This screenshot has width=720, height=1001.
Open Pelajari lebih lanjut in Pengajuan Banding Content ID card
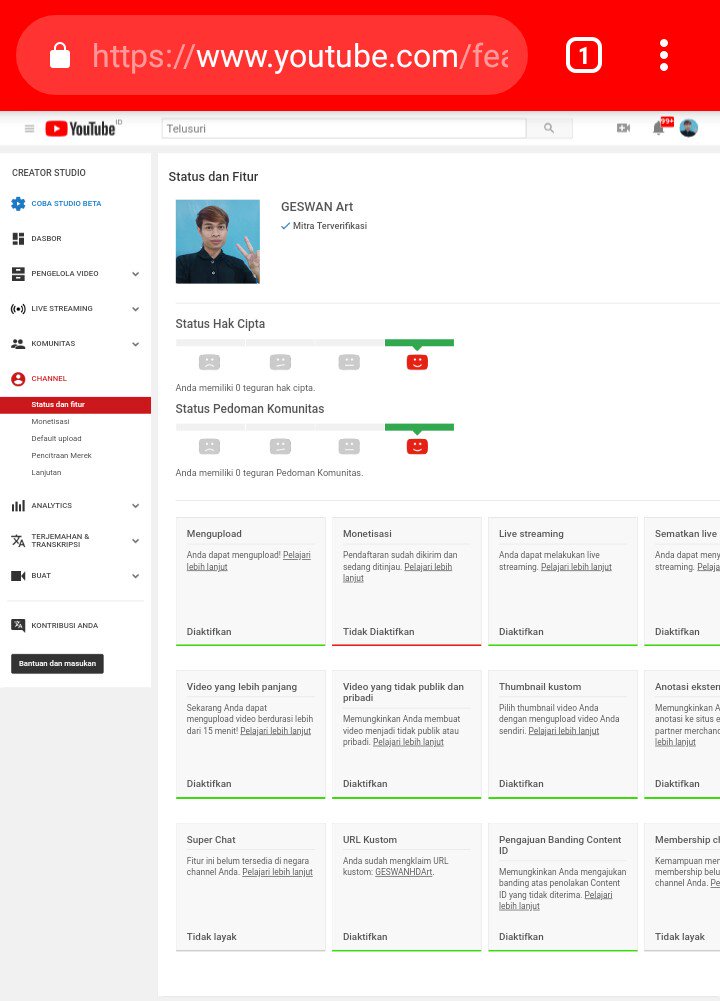pos(555,901)
